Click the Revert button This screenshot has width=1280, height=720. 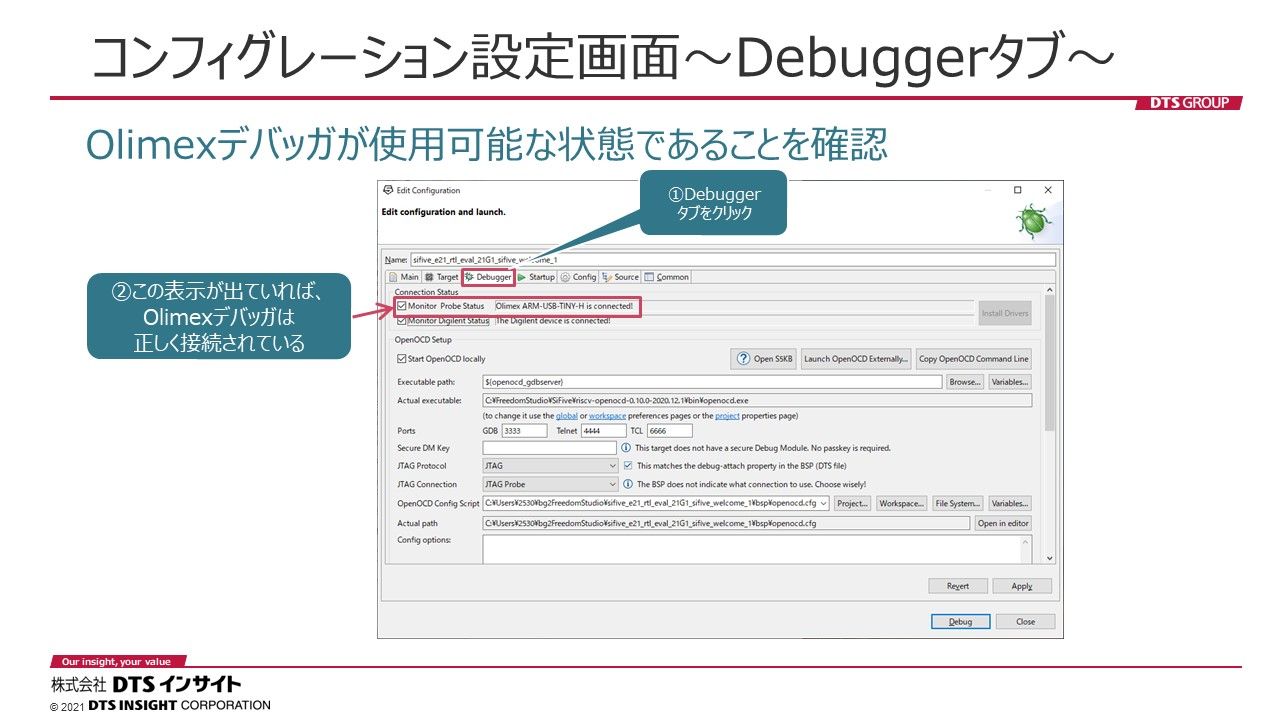(958, 586)
